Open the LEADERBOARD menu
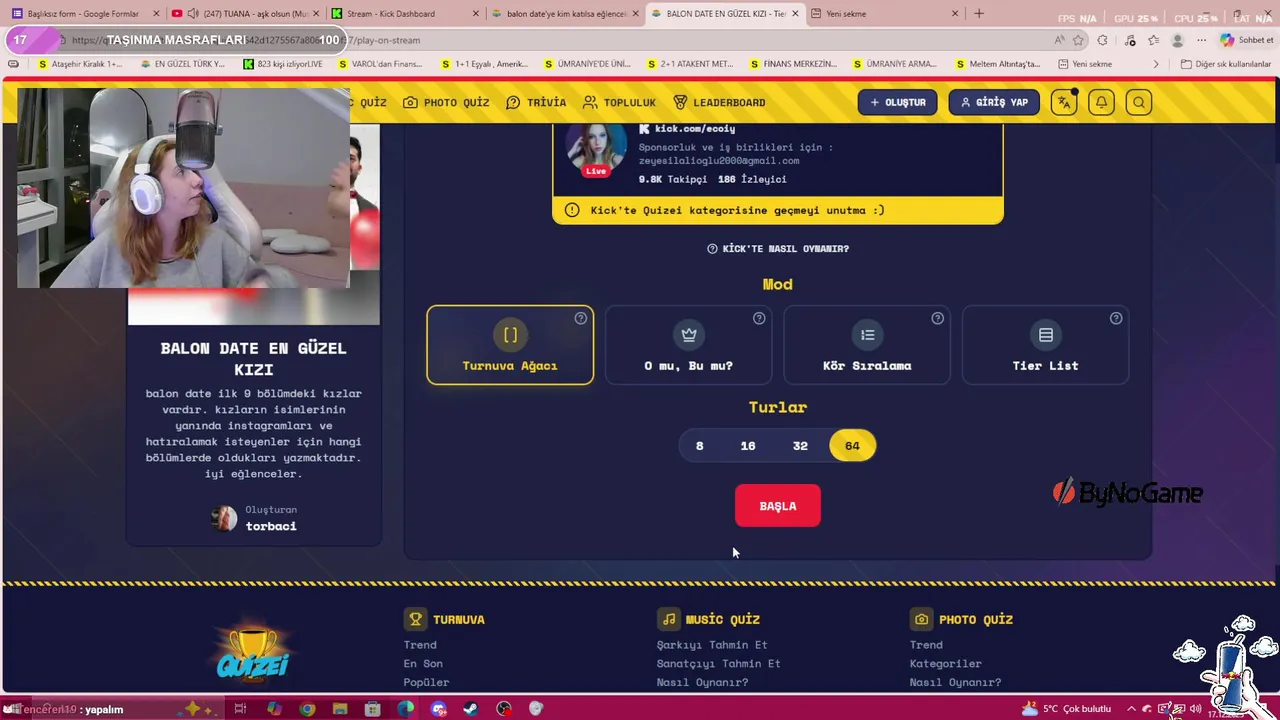Viewport: 1280px width, 720px height. [x=719, y=102]
